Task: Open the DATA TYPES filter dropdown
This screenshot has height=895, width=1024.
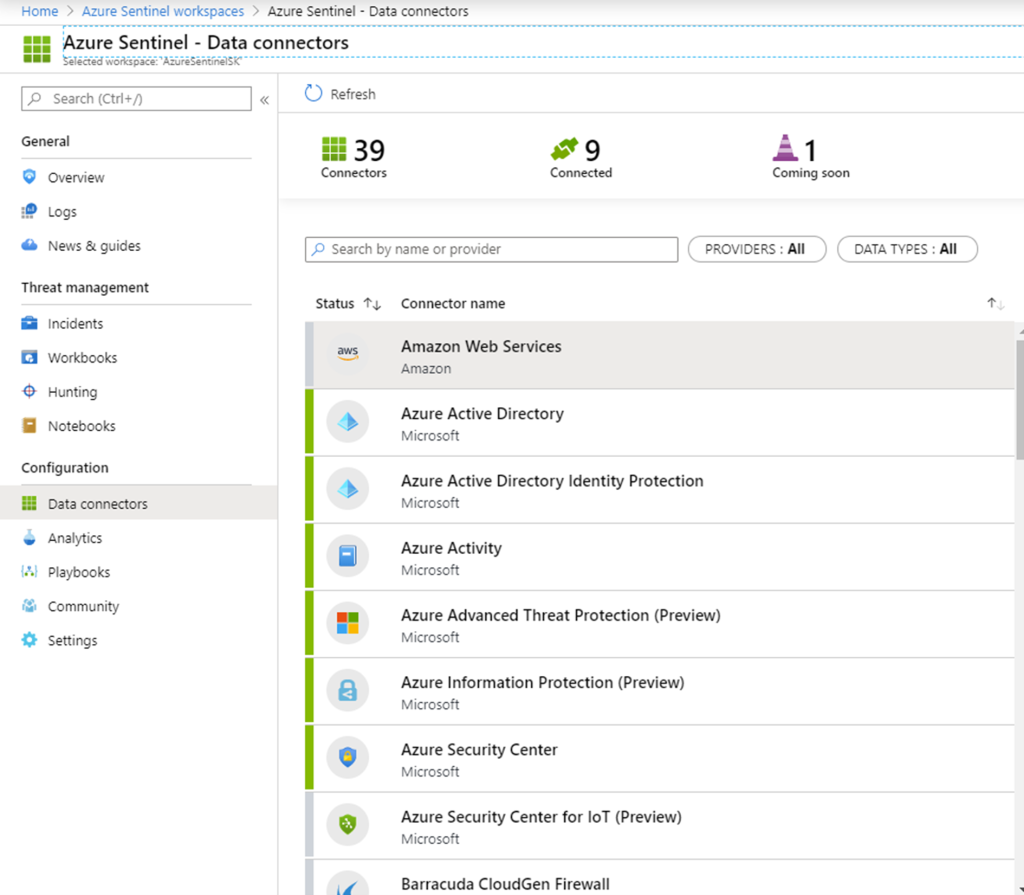Action: click(906, 249)
